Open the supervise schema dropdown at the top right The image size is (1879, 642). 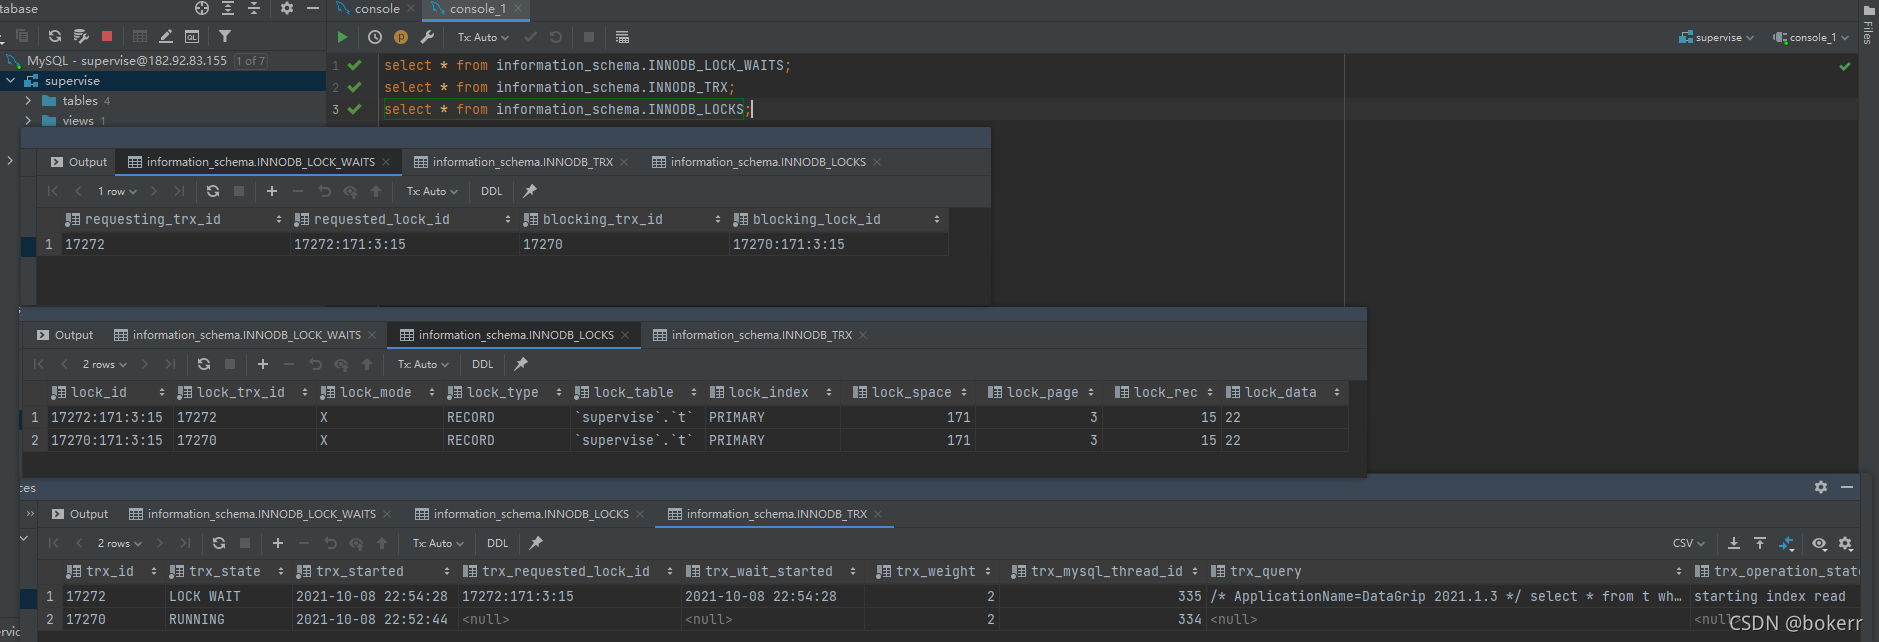[1716, 37]
